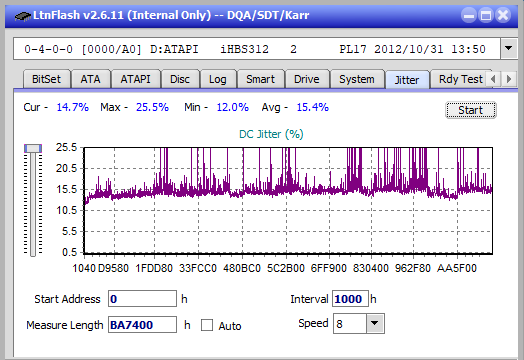This screenshot has width=524, height=360.
Task: Show the Log tab
Action: (x=218, y=79)
